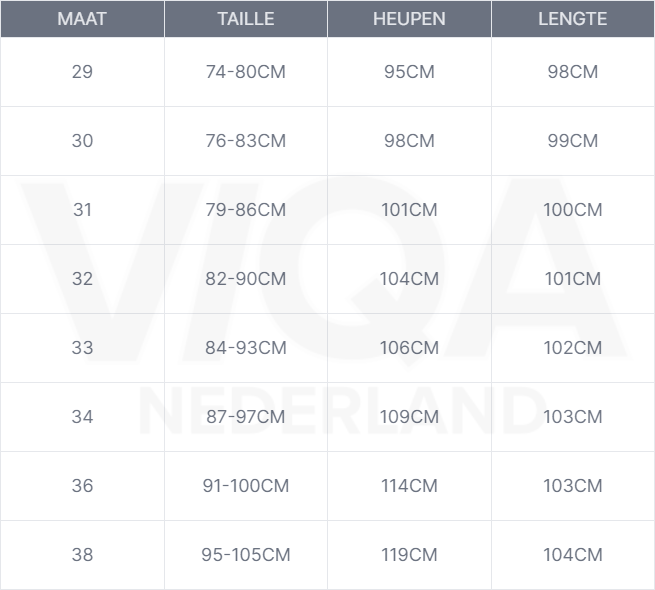Select size 30 in the MAAT column
This screenshot has width=655, height=590.
click(82, 141)
